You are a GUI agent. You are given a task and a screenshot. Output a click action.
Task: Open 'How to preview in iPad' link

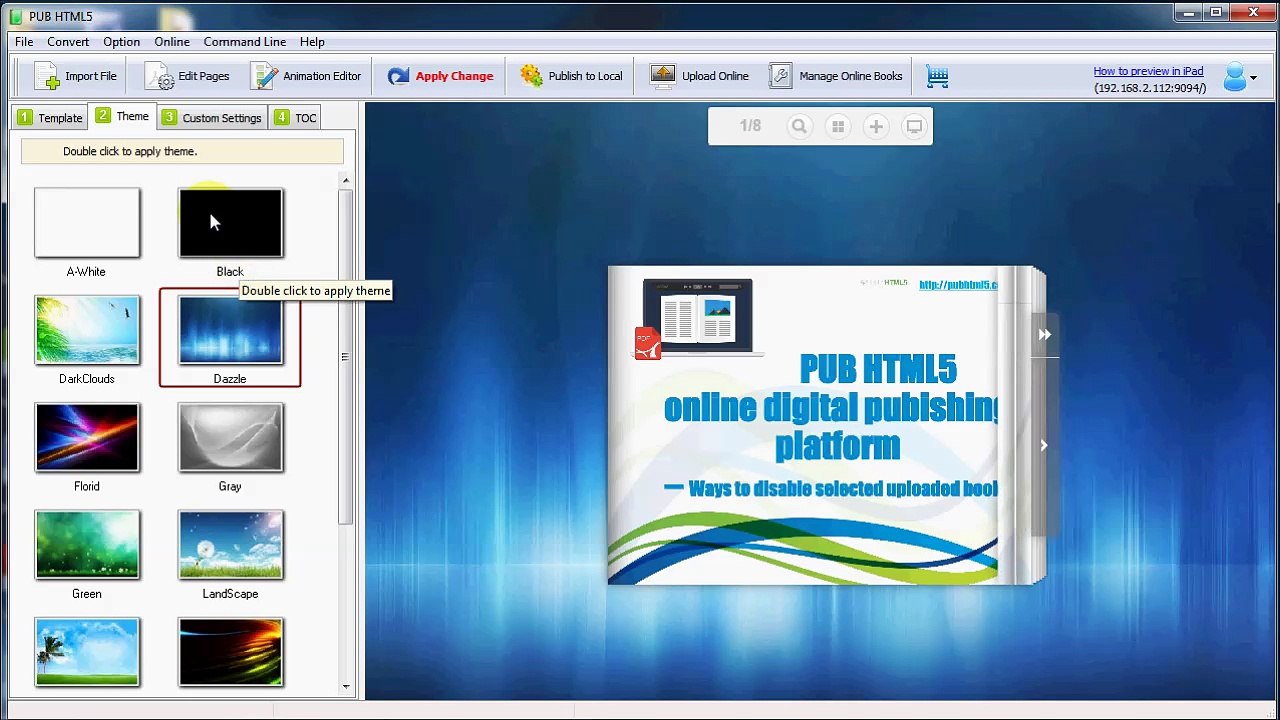click(x=1148, y=71)
